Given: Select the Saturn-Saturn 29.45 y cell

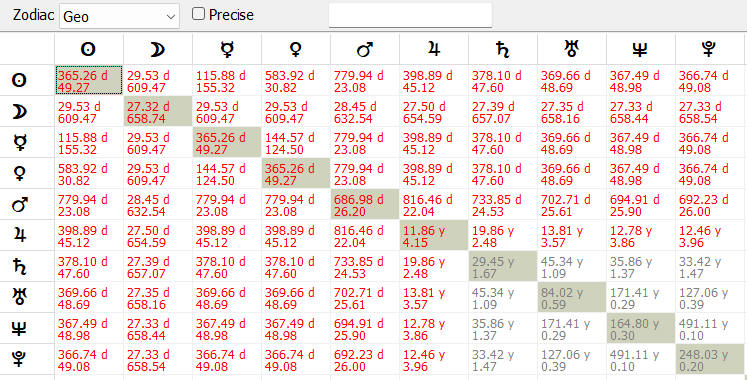Looking at the screenshot, I should tap(503, 266).
